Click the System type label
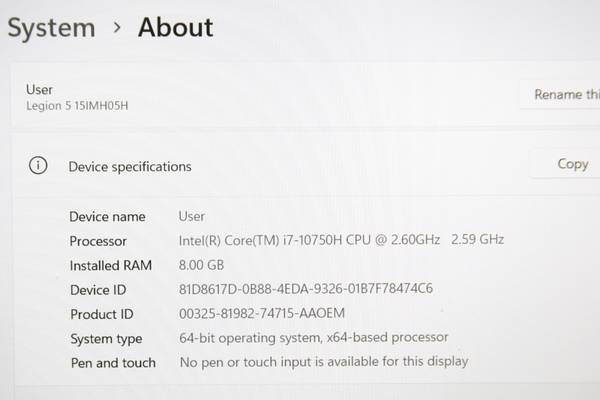This screenshot has width=600, height=400. [106, 339]
